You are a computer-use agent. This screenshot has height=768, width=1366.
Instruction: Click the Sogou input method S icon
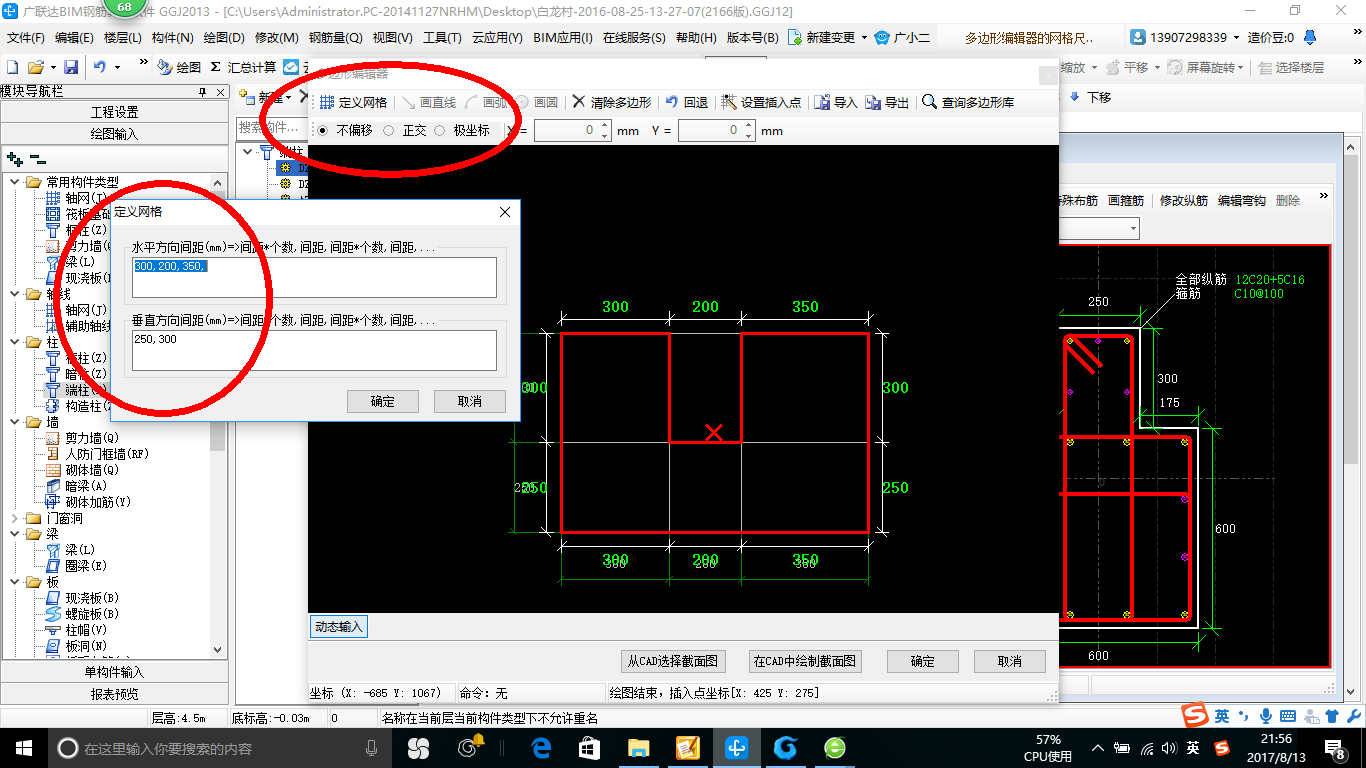click(1194, 715)
